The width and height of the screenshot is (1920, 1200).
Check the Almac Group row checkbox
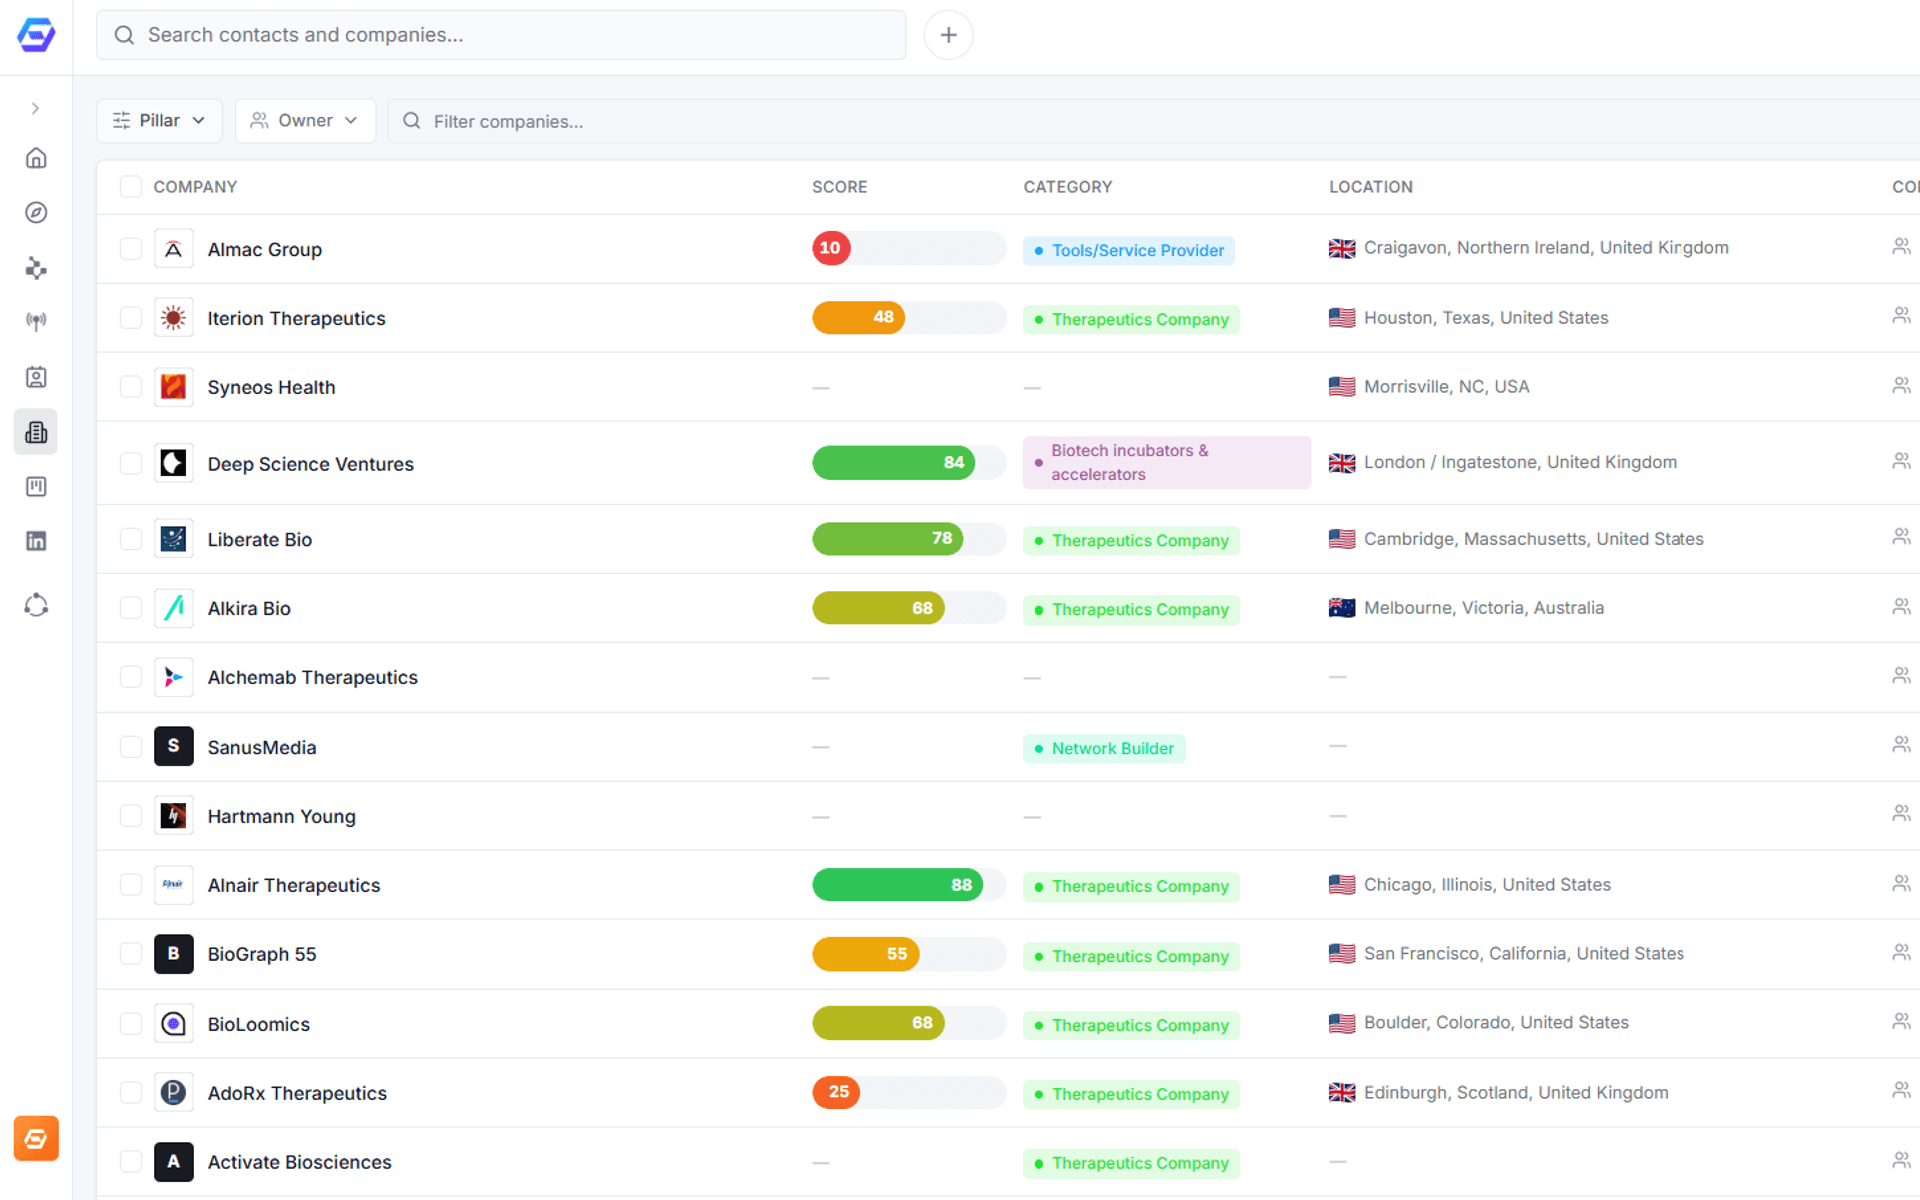tap(131, 249)
